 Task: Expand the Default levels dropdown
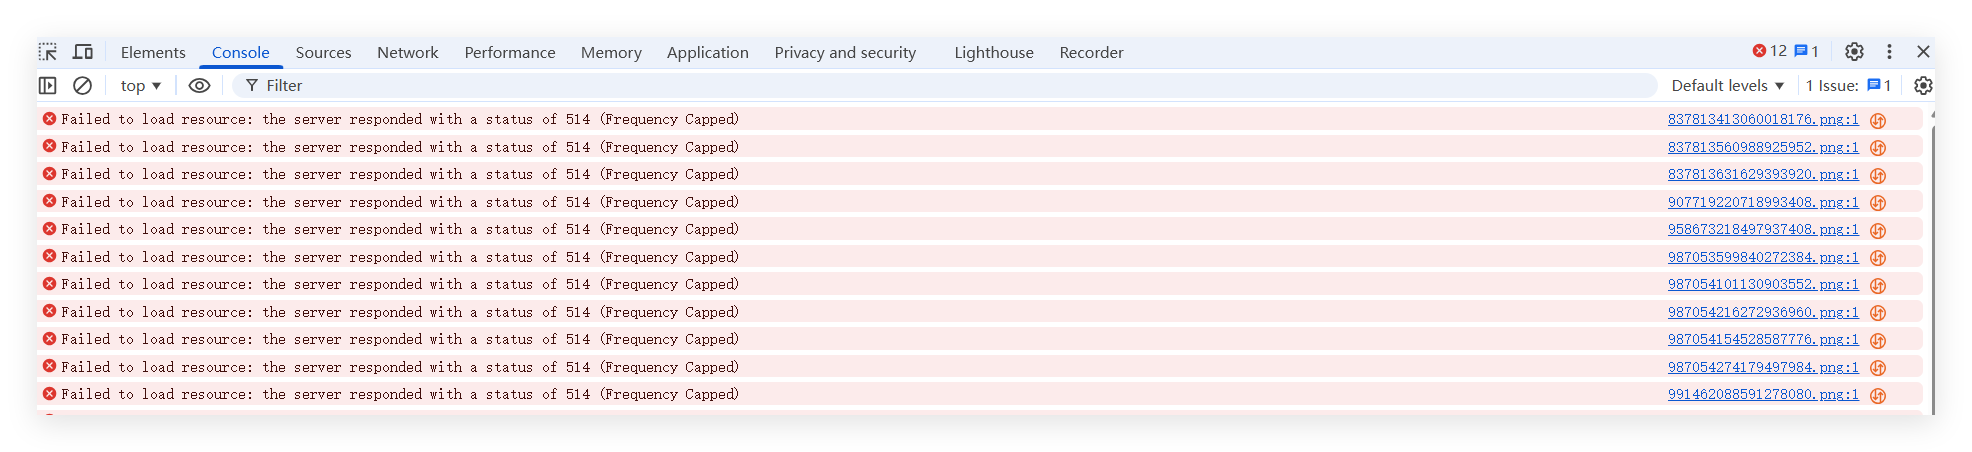click(1727, 86)
